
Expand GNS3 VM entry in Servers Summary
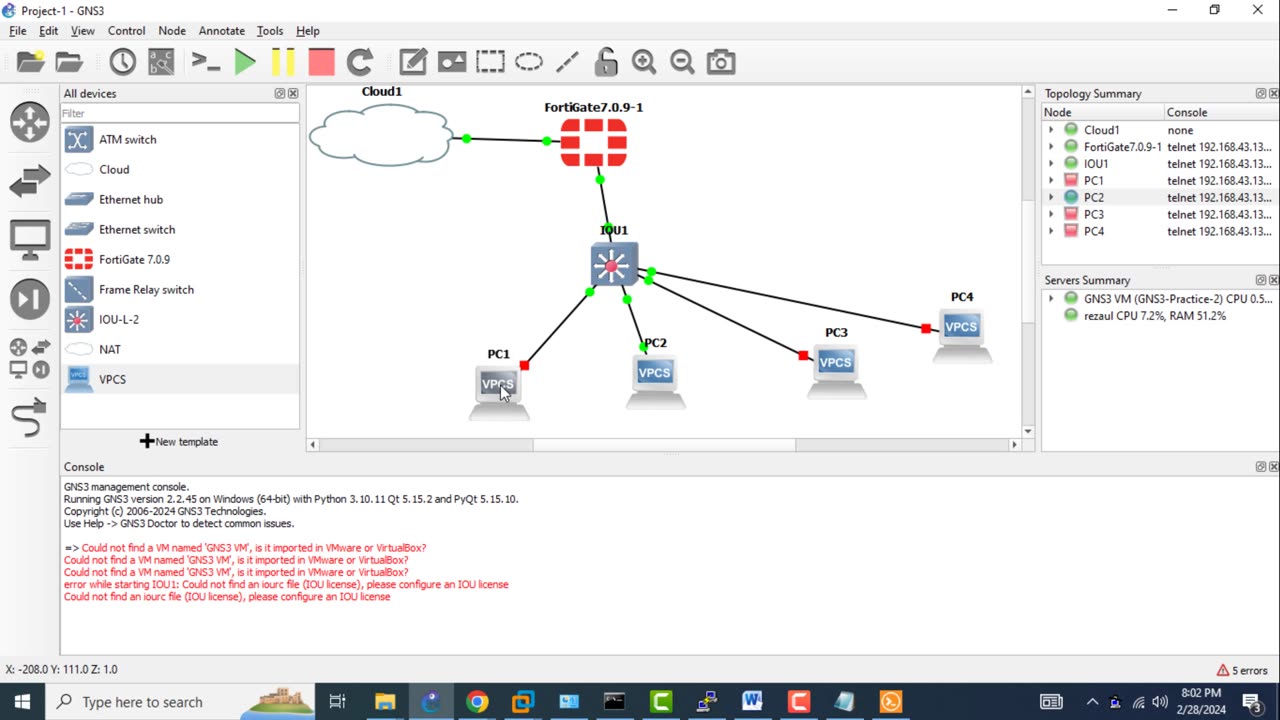pos(1051,298)
